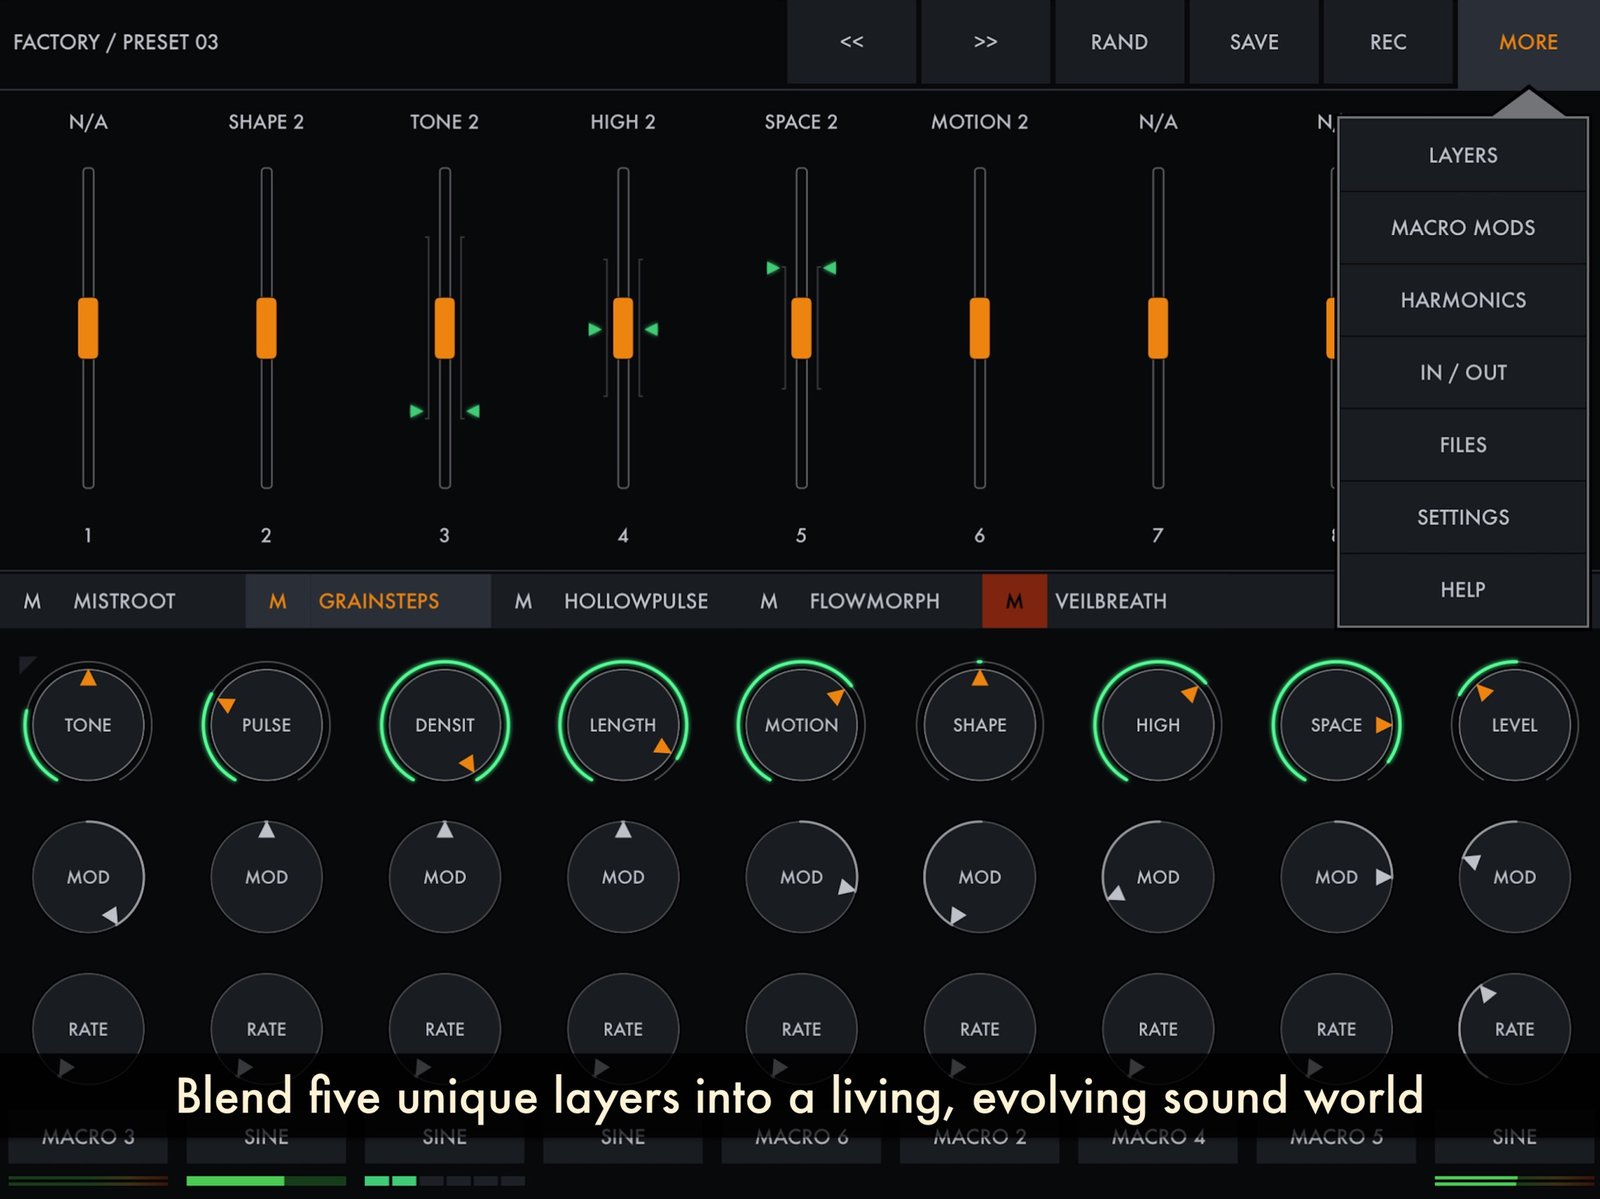Click the SHAPE knob
Viewport: 1600px width, 1199px height.
(x=980, y=724)
